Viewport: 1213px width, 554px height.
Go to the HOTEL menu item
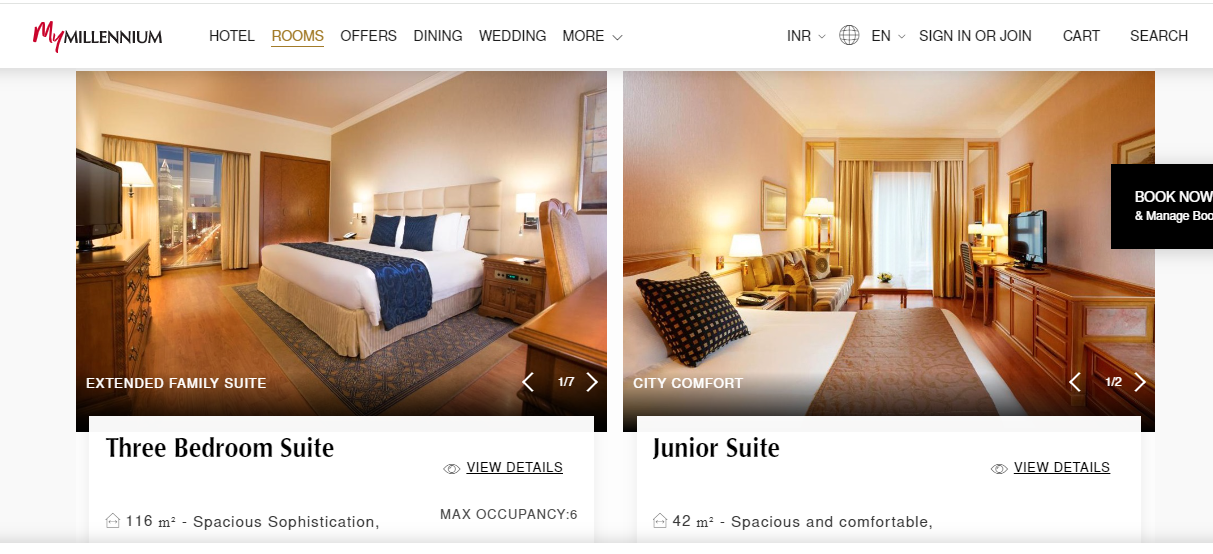coord(232,36)
